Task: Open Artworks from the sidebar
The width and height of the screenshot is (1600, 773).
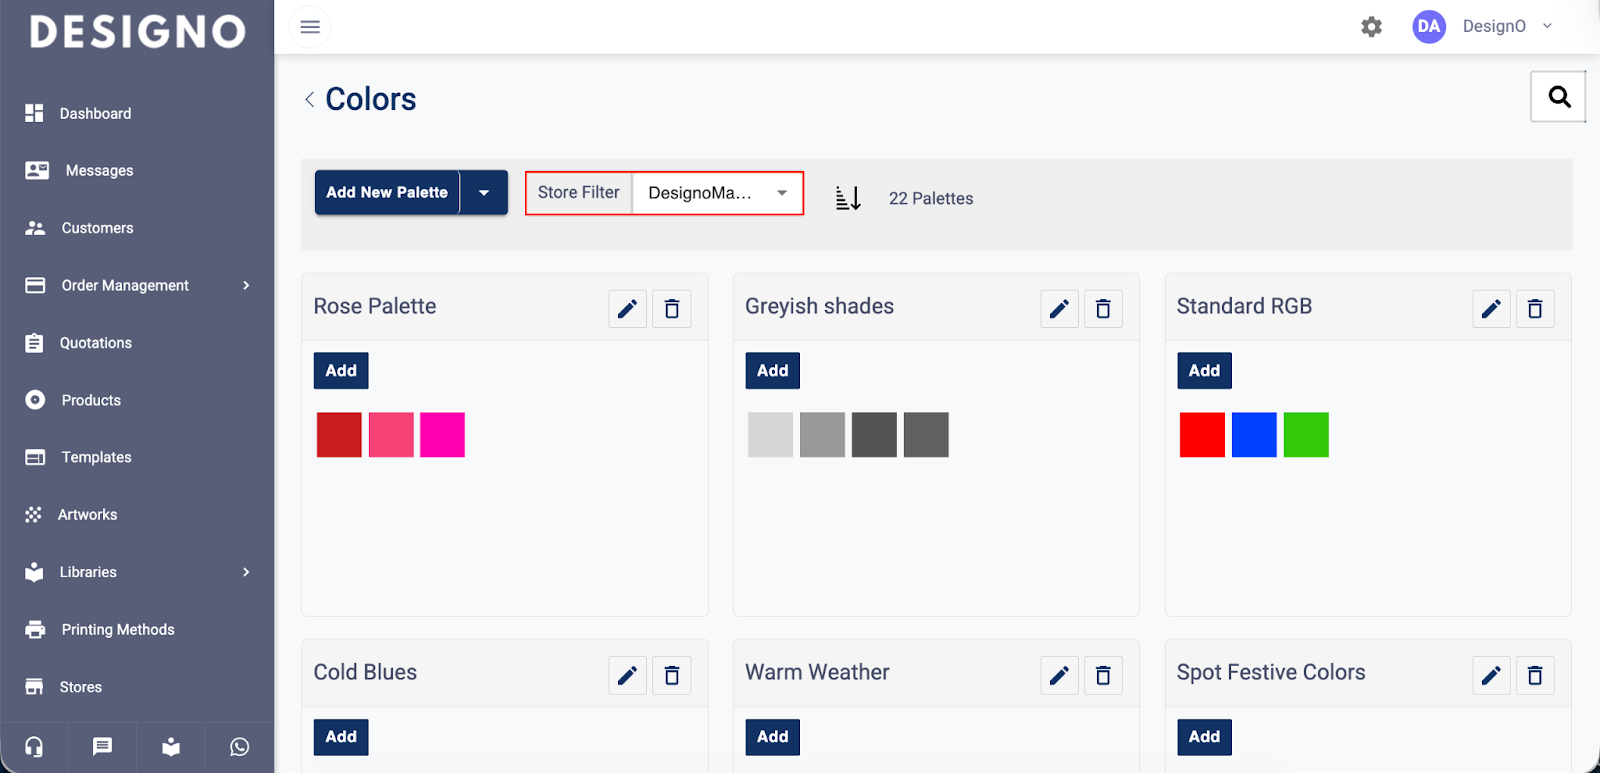Action: [x=87, y=515]
